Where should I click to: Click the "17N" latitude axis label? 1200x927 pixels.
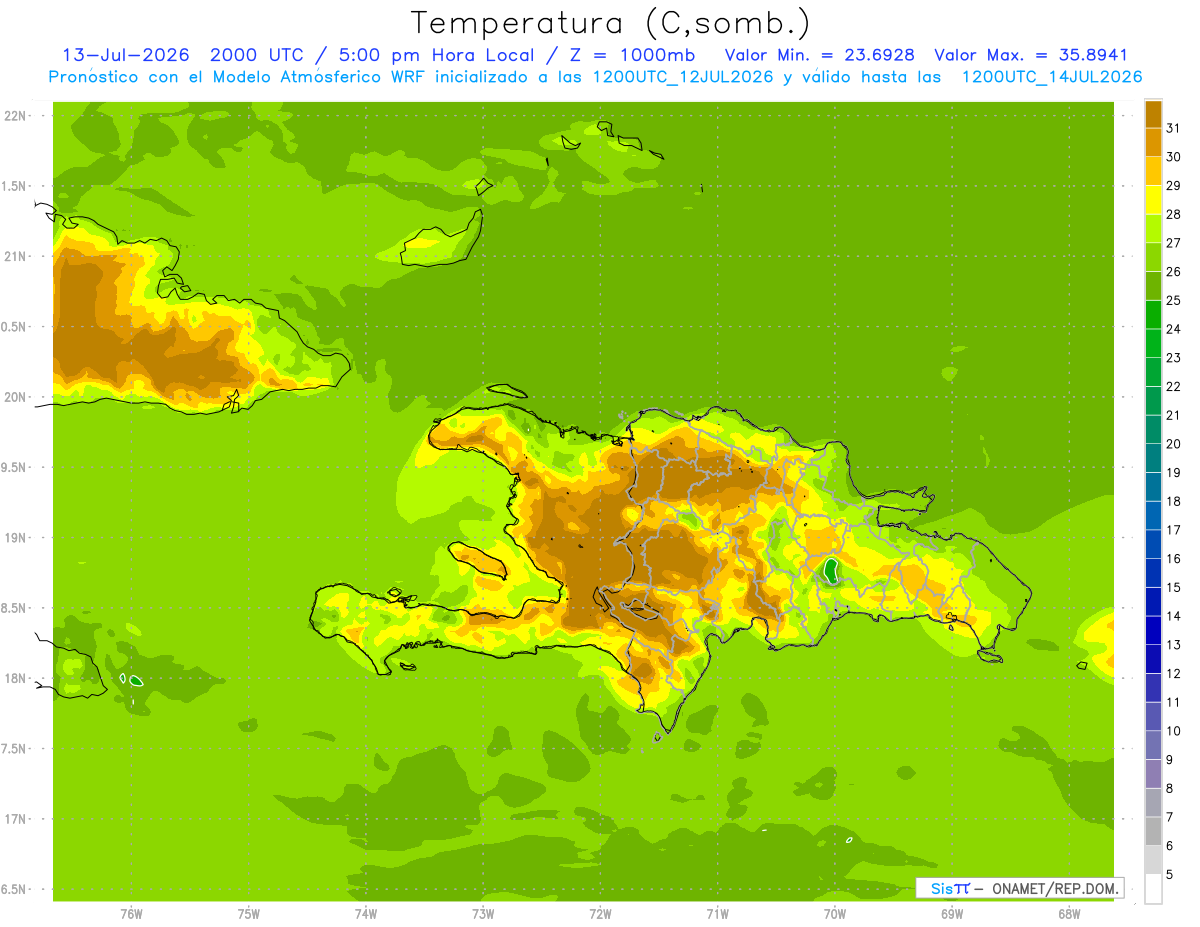tap(17, 819)
